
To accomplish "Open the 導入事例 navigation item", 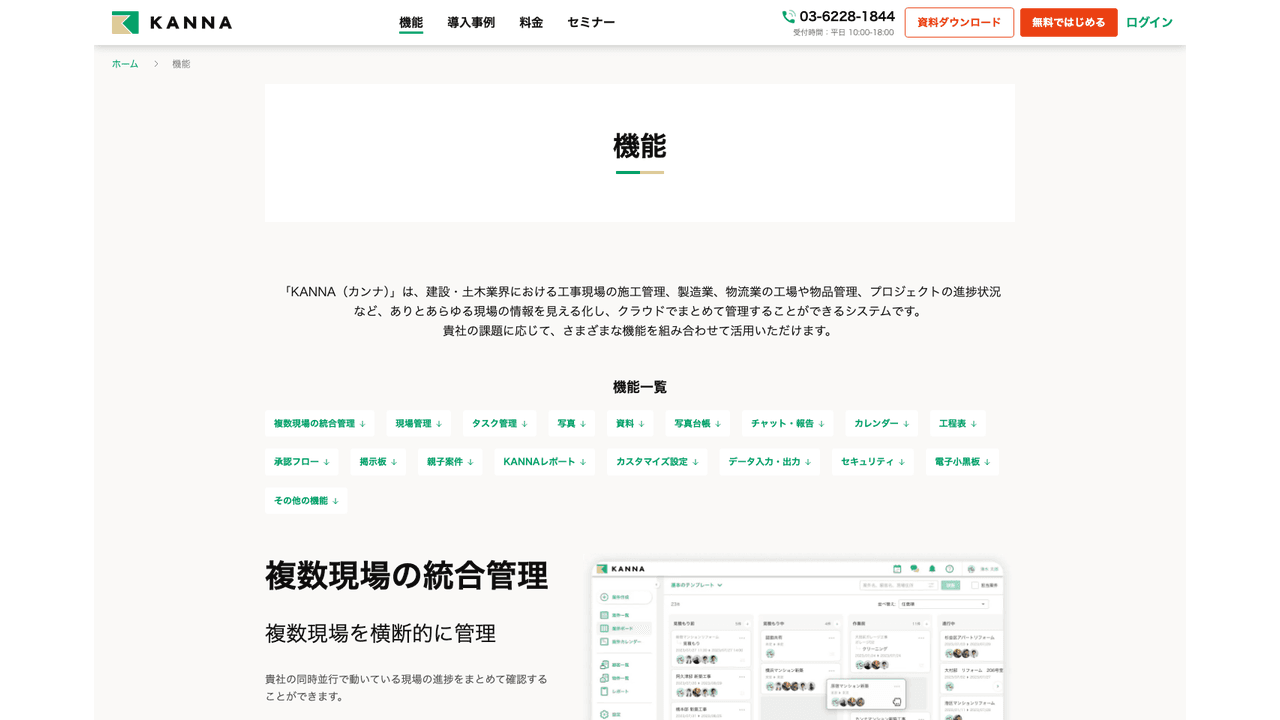I will (x=471, y=22).
